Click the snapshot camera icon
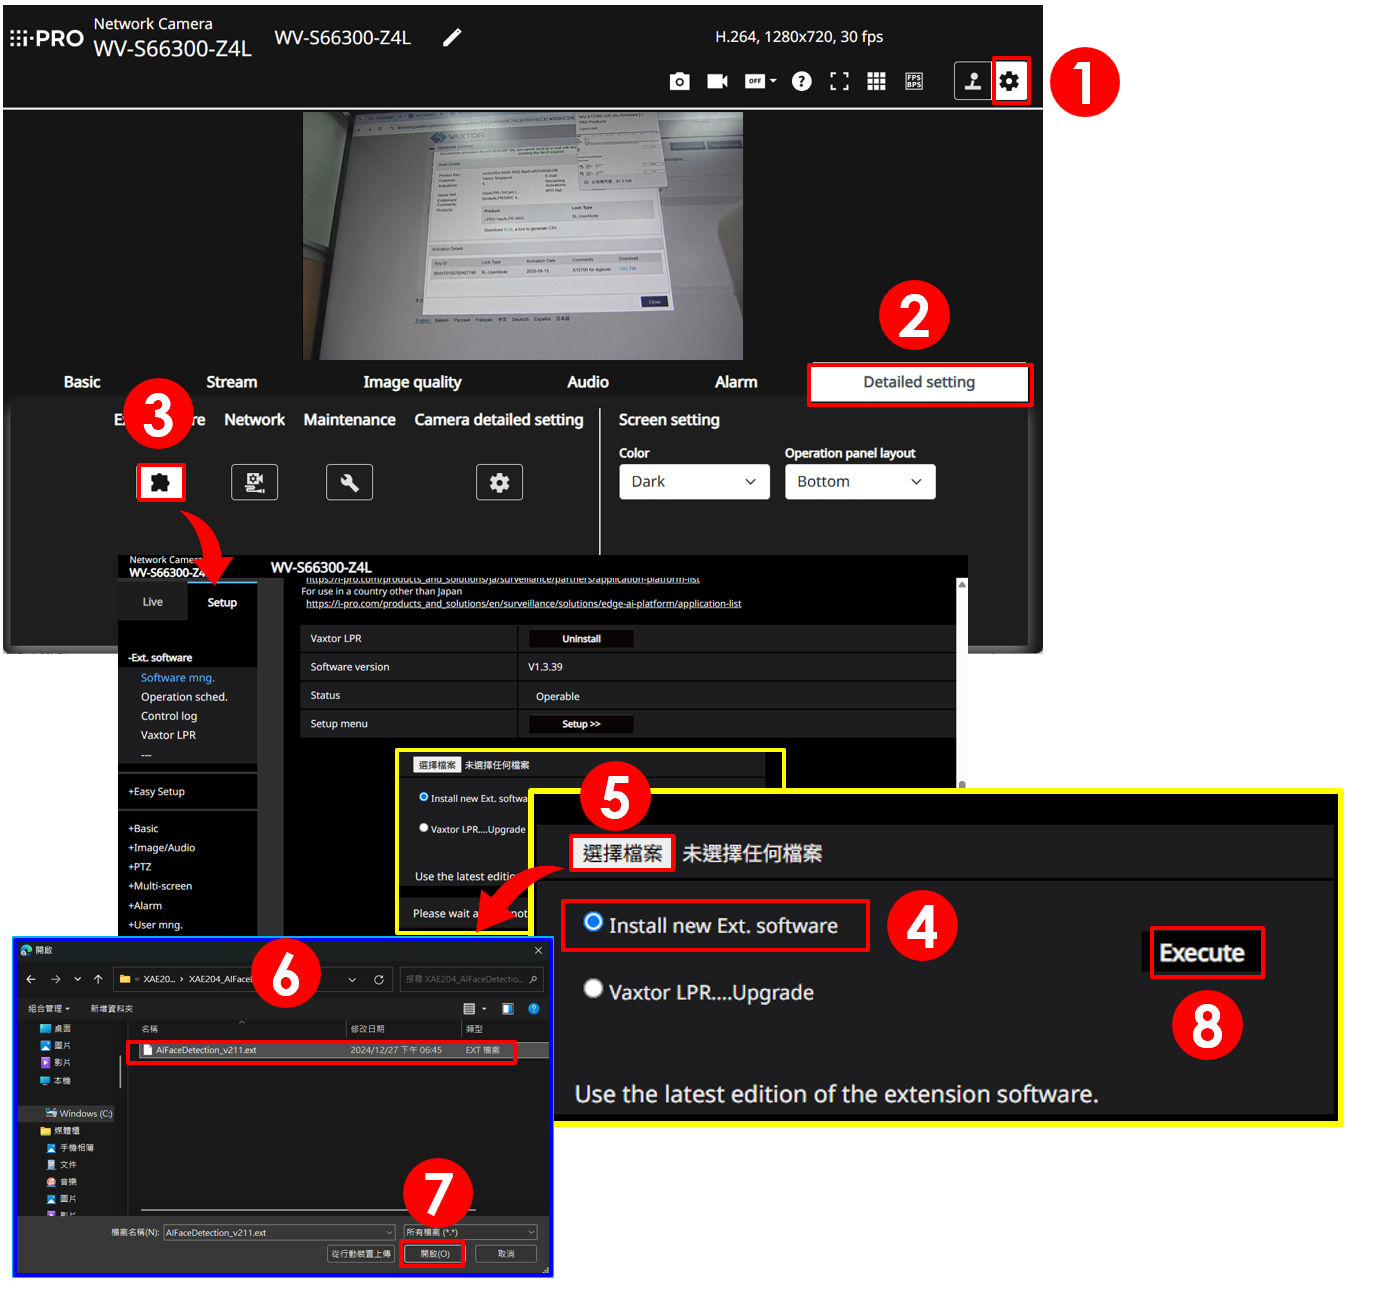 679,81
